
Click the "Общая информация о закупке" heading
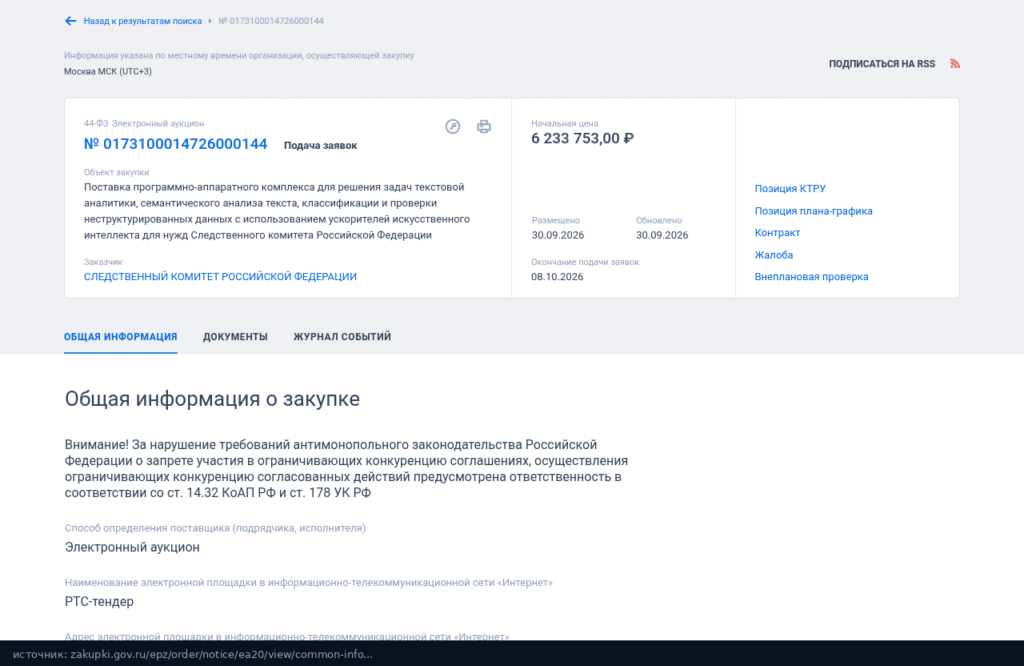coord(212,398)
